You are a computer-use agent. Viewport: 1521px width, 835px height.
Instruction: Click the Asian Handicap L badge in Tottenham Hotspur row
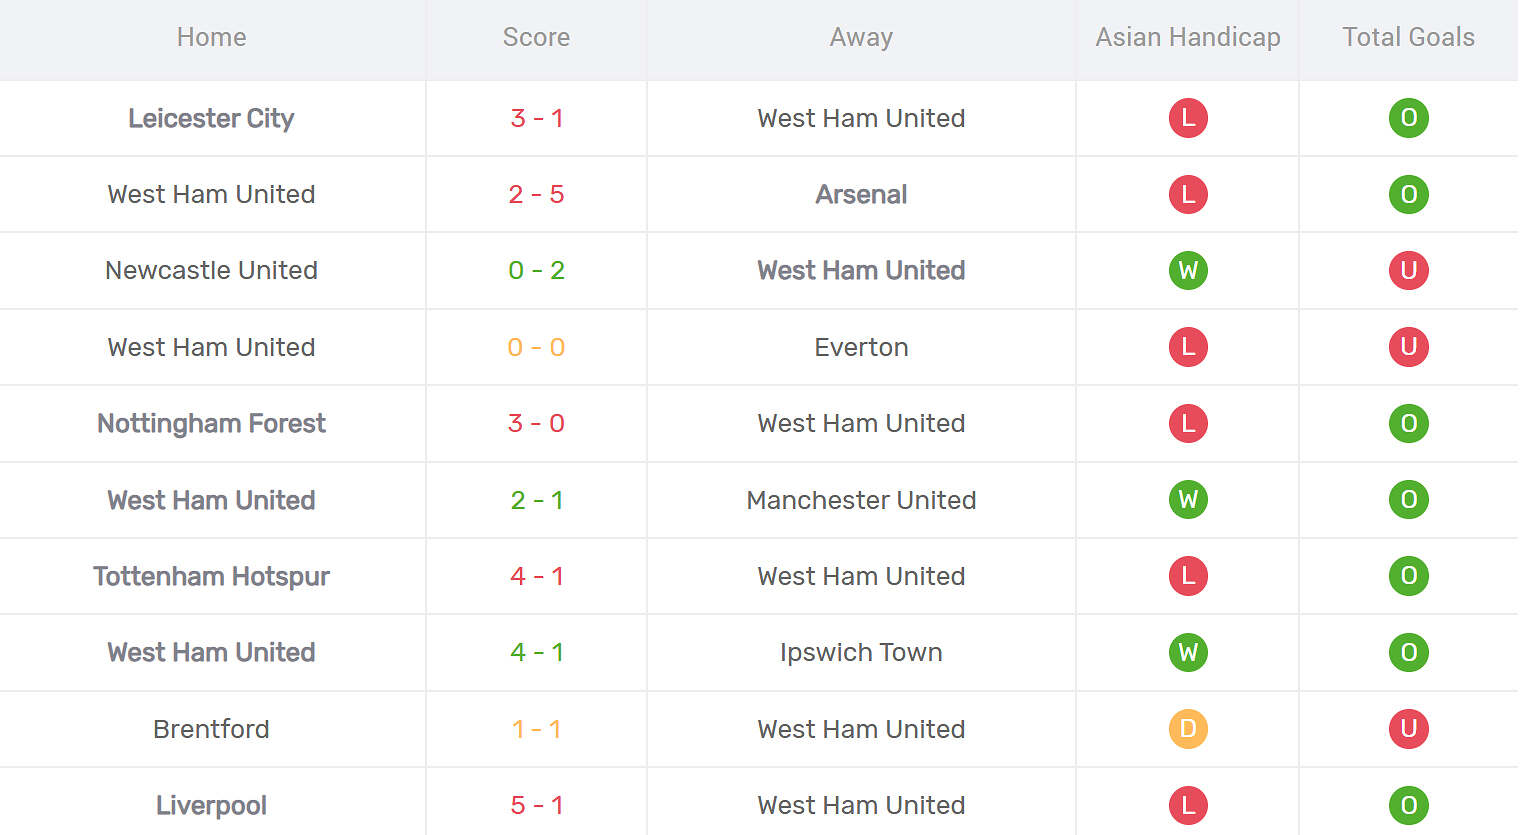point(1188,576)
